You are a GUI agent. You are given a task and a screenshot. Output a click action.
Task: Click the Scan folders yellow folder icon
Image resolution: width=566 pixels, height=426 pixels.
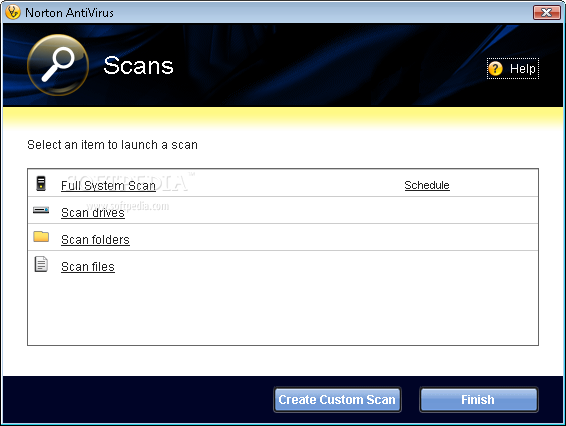pos(41,236)
